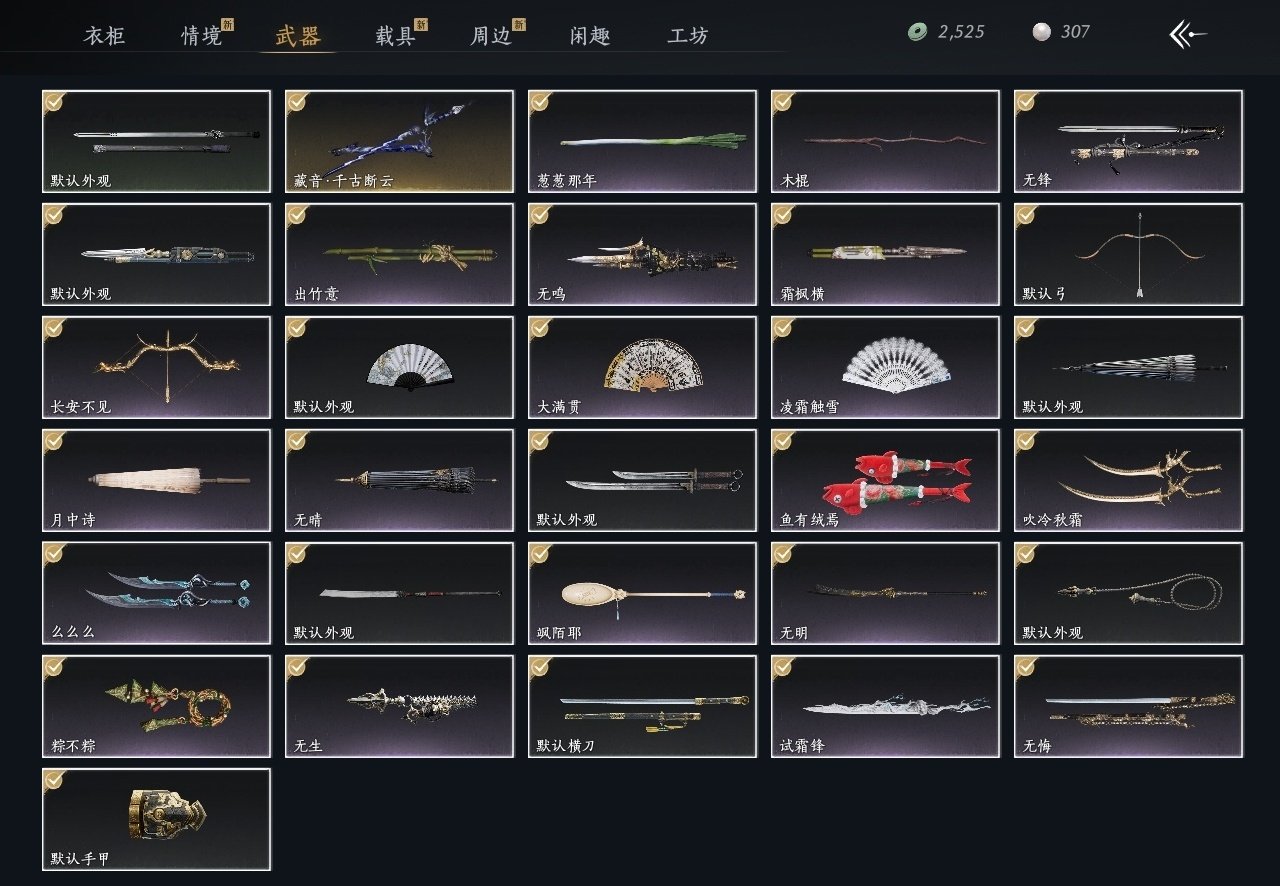This screenshot has width=1280, height=886.
Task: Select the 鱼有绒焉 red fish weapon
Action: (x=885, y=480)
